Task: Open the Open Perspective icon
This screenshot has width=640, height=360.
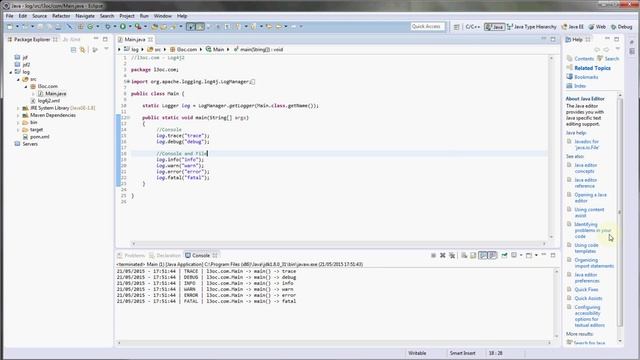Action: pyautogui.click(x=456, y=27)
